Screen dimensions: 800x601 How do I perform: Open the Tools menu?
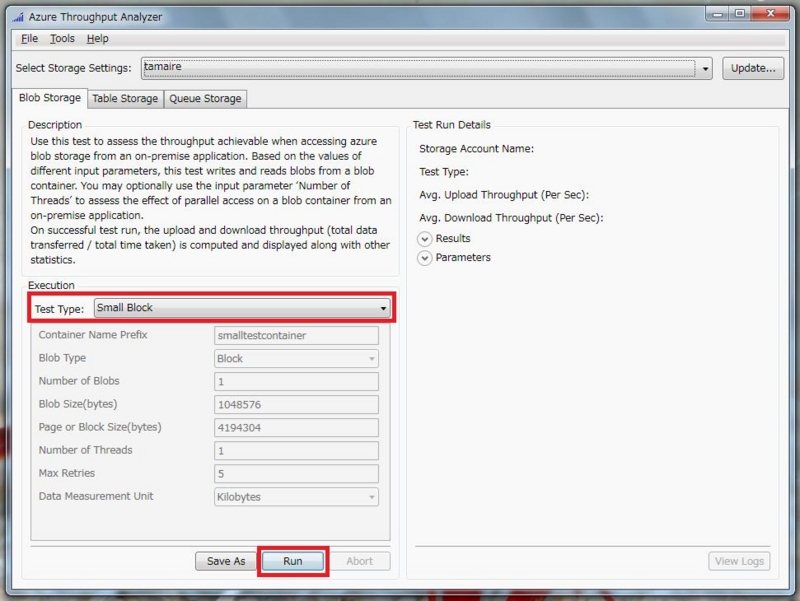tap(62, 39)
